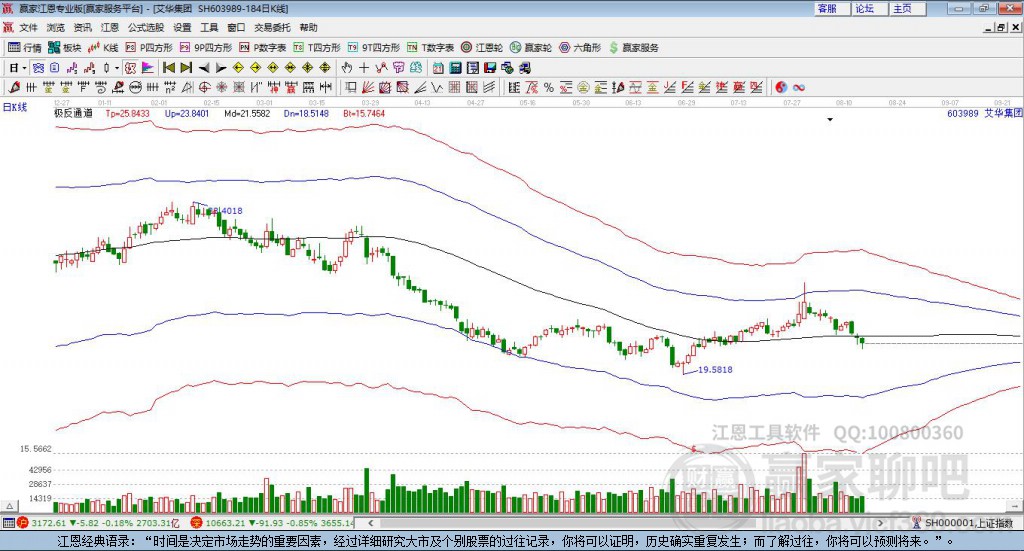This screenshot has width=1024, height=551.
Task: Click the bottom-left grid icon in status bar
Action: click(x=8, y=523)
